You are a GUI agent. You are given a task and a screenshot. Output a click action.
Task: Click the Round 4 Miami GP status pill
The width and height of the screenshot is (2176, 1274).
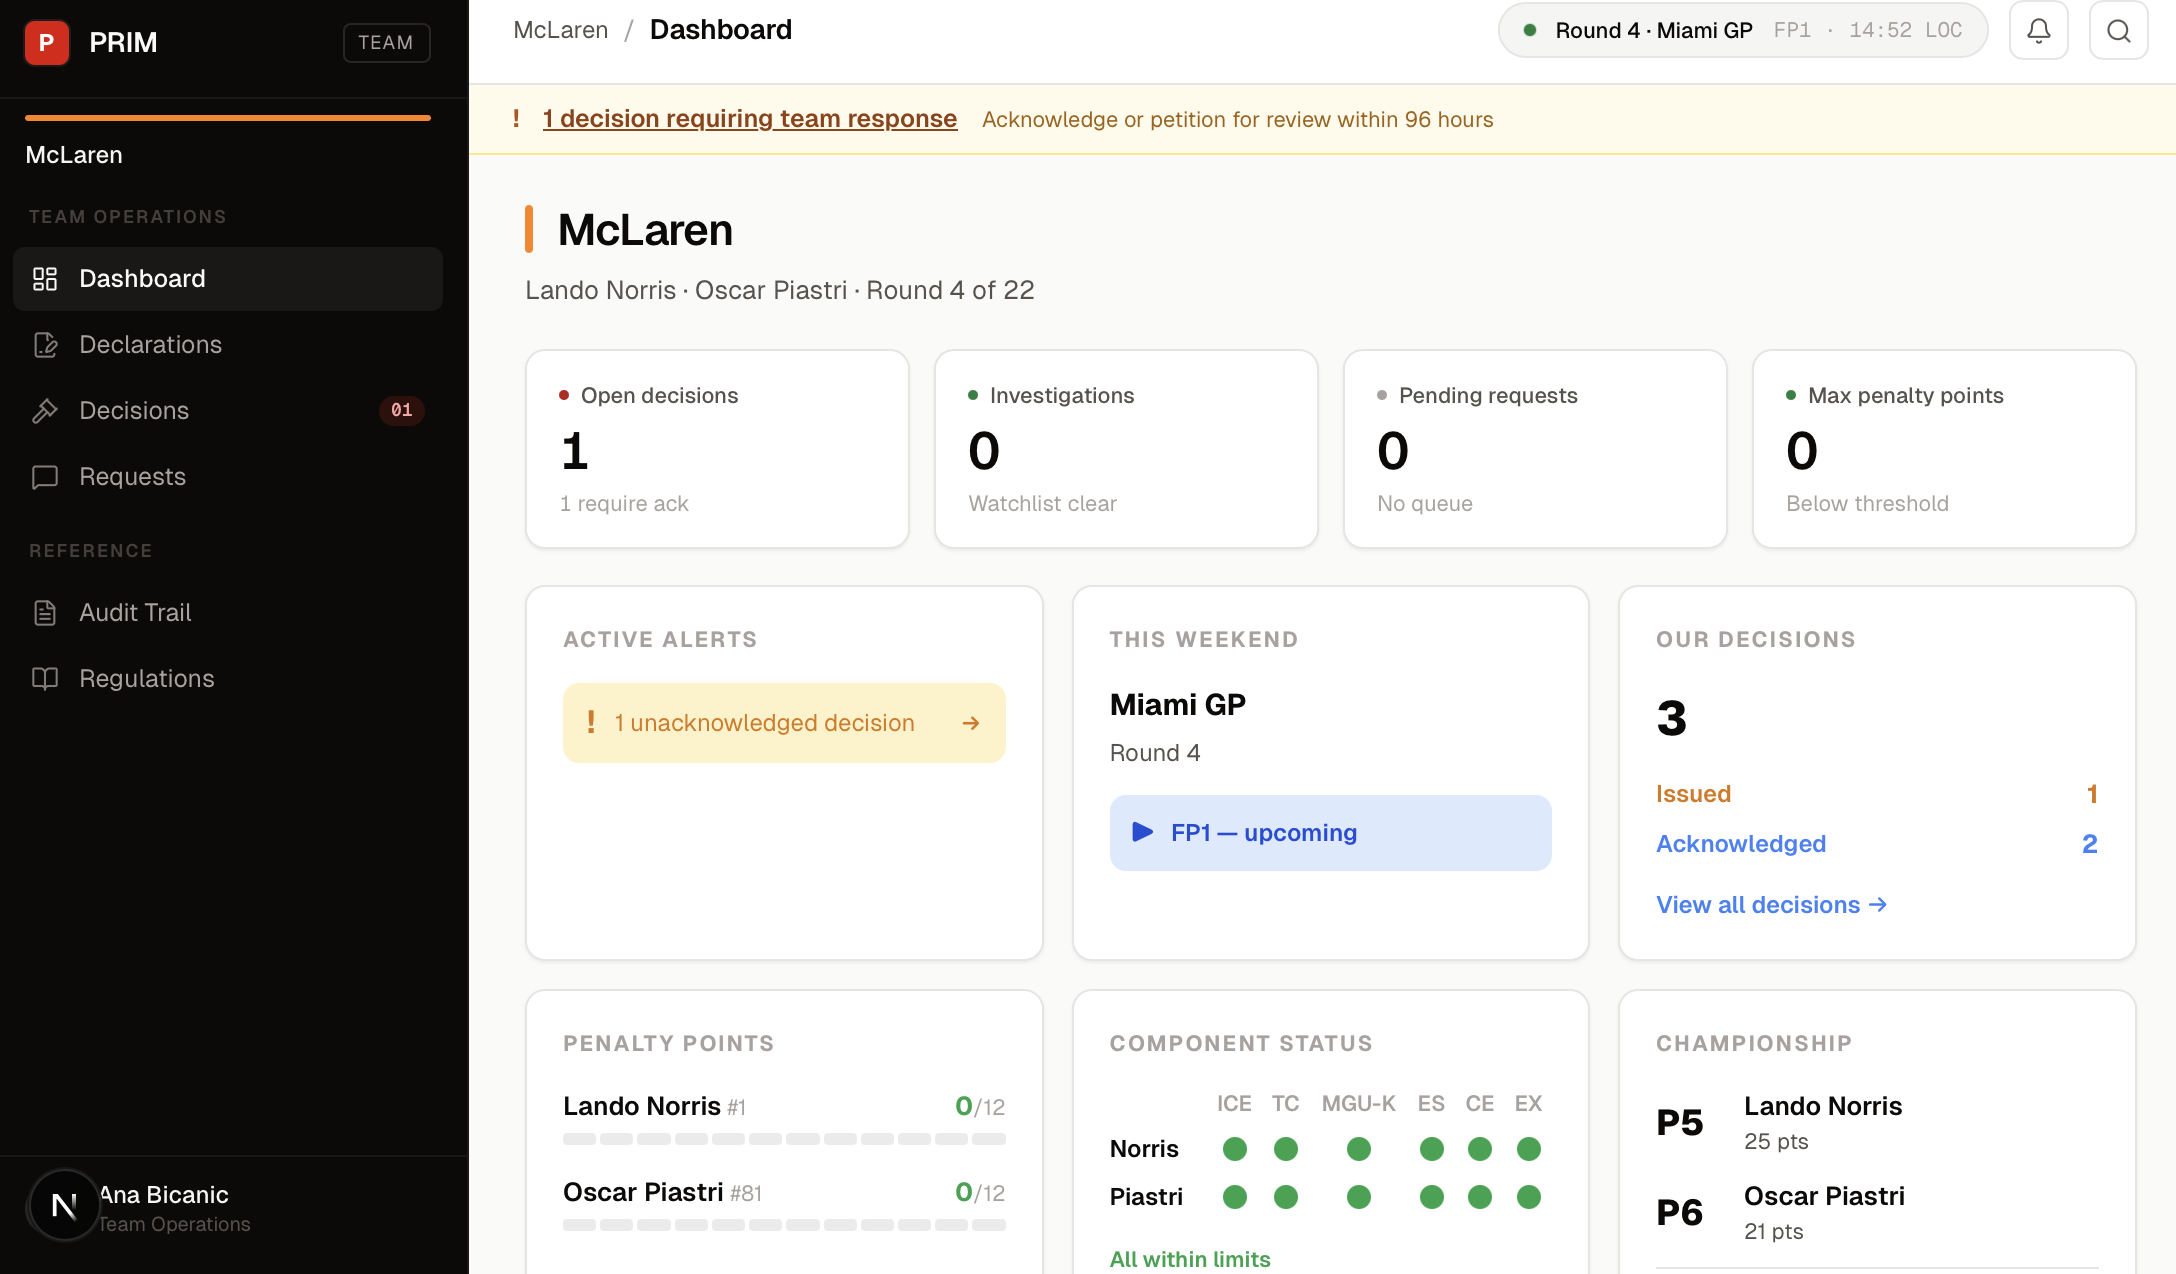click(x=1742, y=30)
